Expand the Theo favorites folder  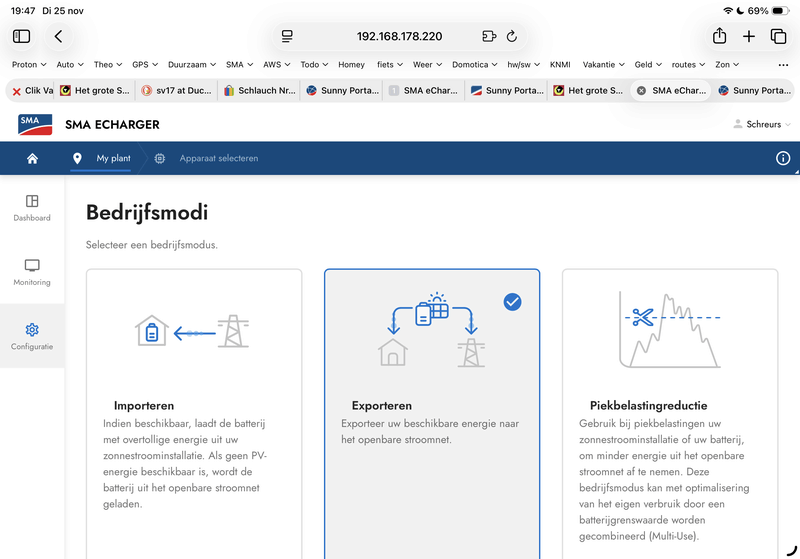point(108,65)
